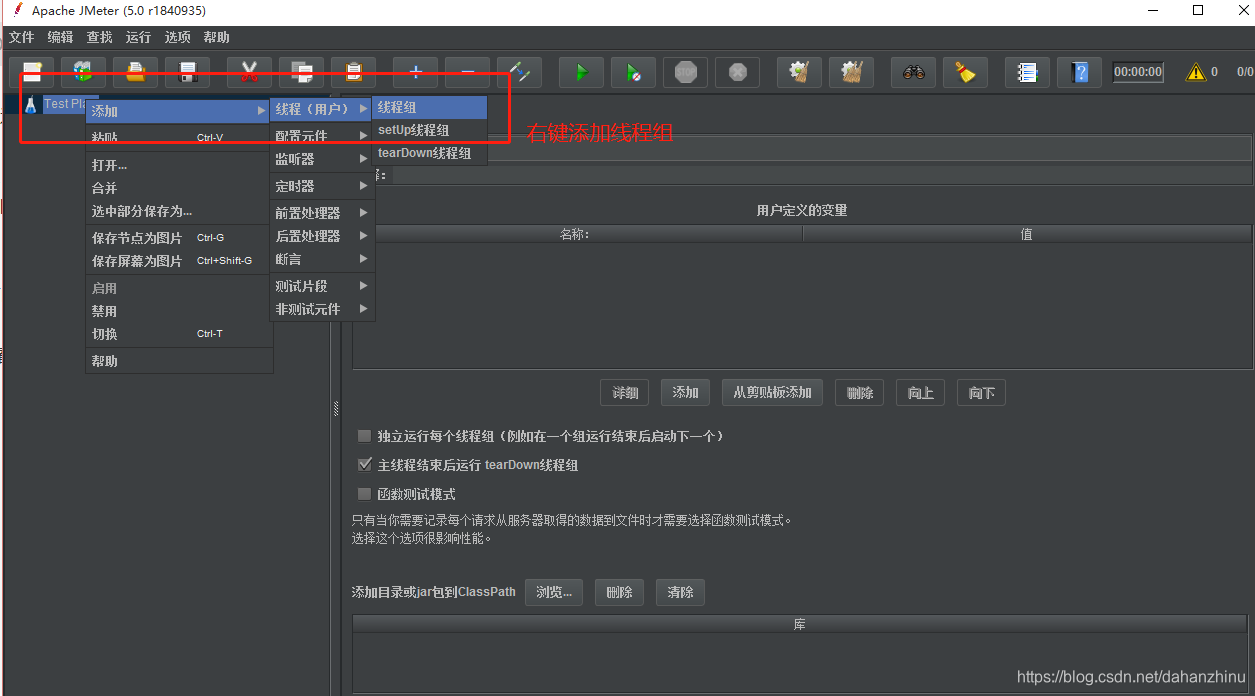Expand the 前置处理器 submenu
Viewport: 1255px width, 696px height.
pos(321,213)
